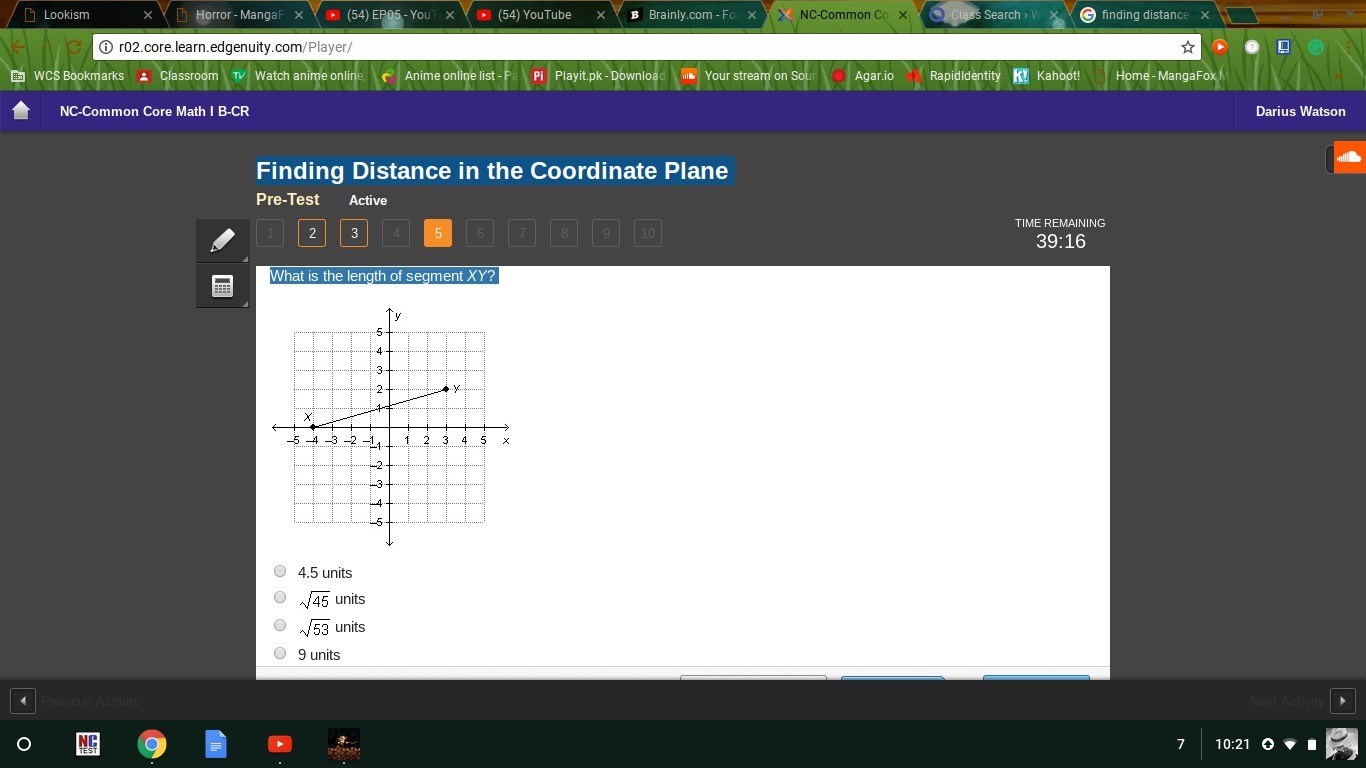This screenshot has height=768, width=1366.
Task: Go to current question 5
Action: pyautogui.click(x=438, y=233)
